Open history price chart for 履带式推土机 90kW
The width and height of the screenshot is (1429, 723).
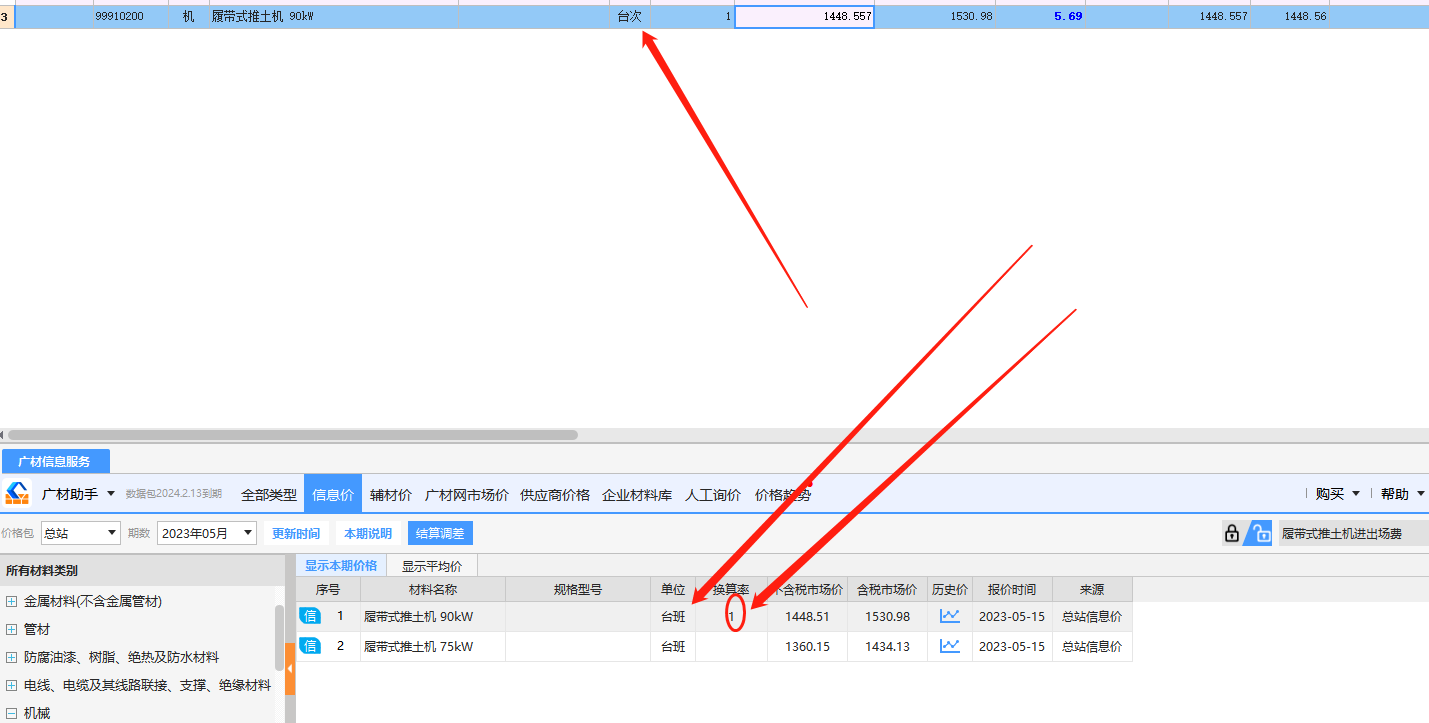coord(950,616)
